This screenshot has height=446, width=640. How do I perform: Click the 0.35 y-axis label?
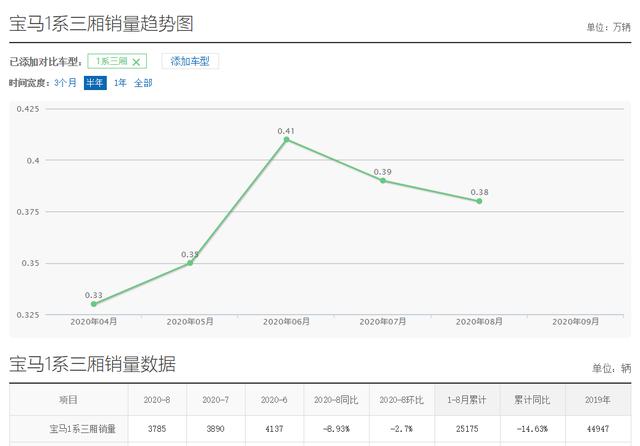31,263
